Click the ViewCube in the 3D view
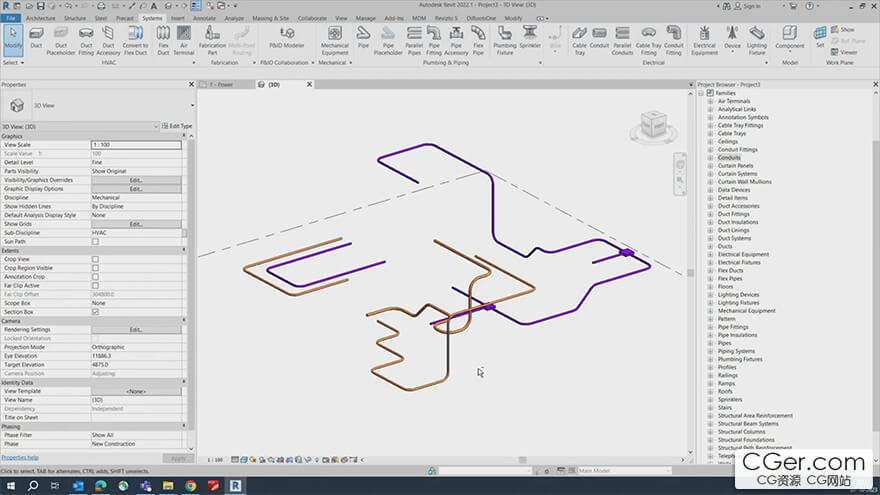The width and height of the screenshot is (880, 495). coord(652,125)
